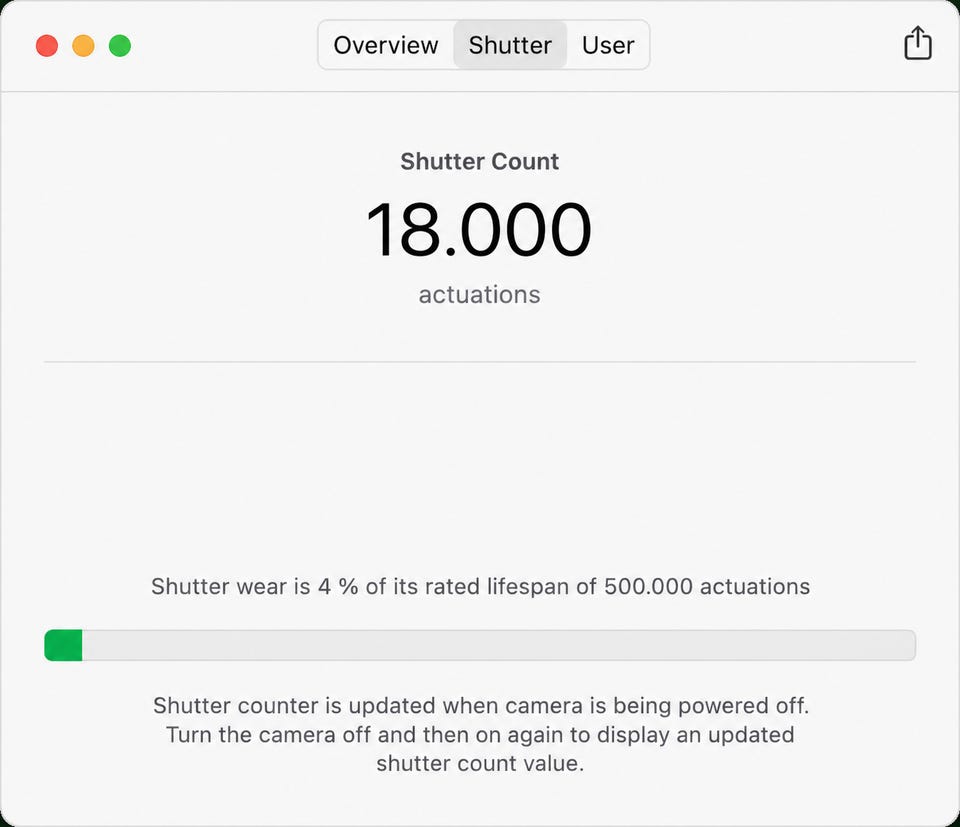Select the 18.000 shutter count number
The height and width of the screenshot is (827, 960).
[479, 230]
